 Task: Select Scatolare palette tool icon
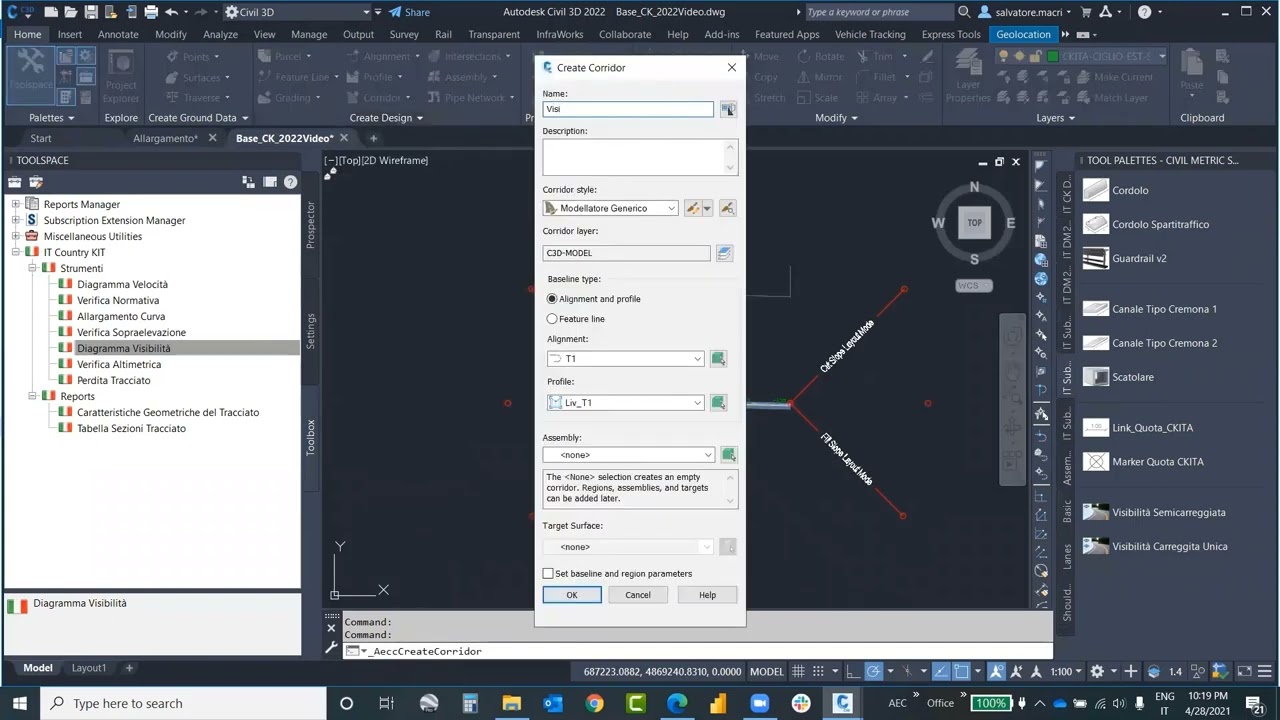coord(1096,377)
